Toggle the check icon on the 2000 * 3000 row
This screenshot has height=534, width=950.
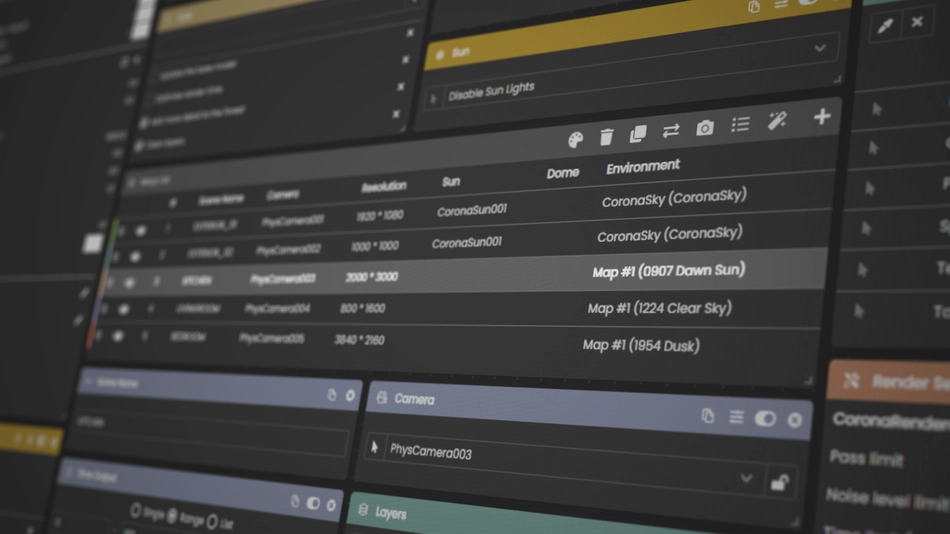[129, 282]
